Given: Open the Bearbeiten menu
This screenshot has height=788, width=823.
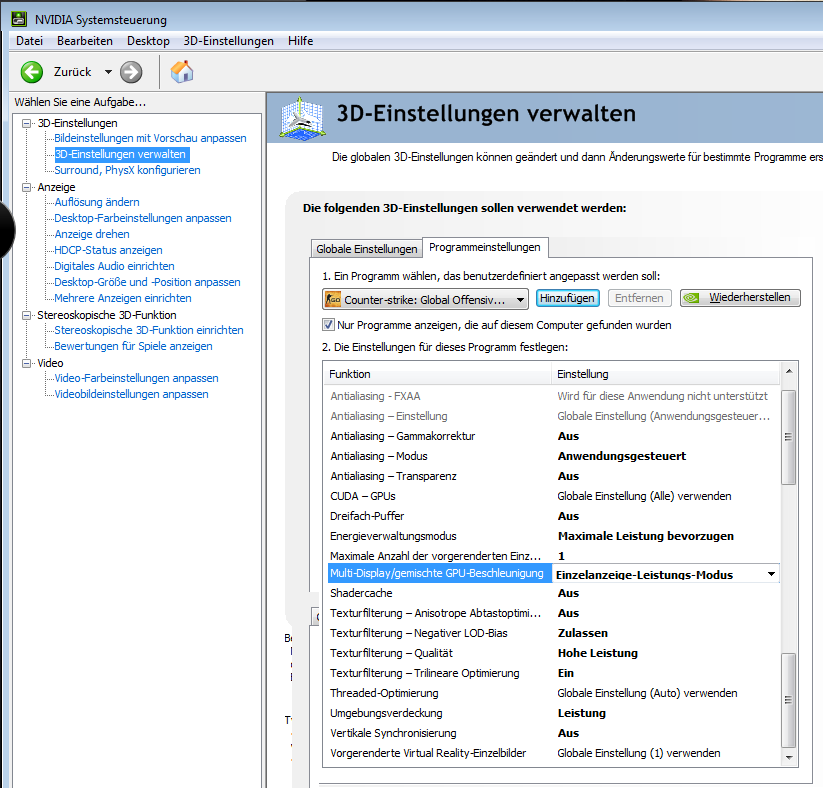Looking at the screenshot, I should tap(84, 41).
